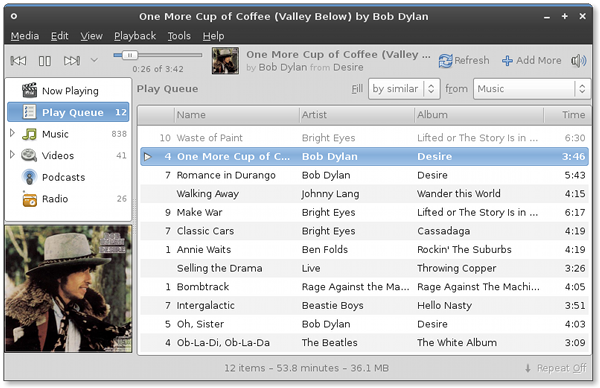Viewport: 600px width, 388px height.
Task: Open the Radio source
Action: pos(55,199)
